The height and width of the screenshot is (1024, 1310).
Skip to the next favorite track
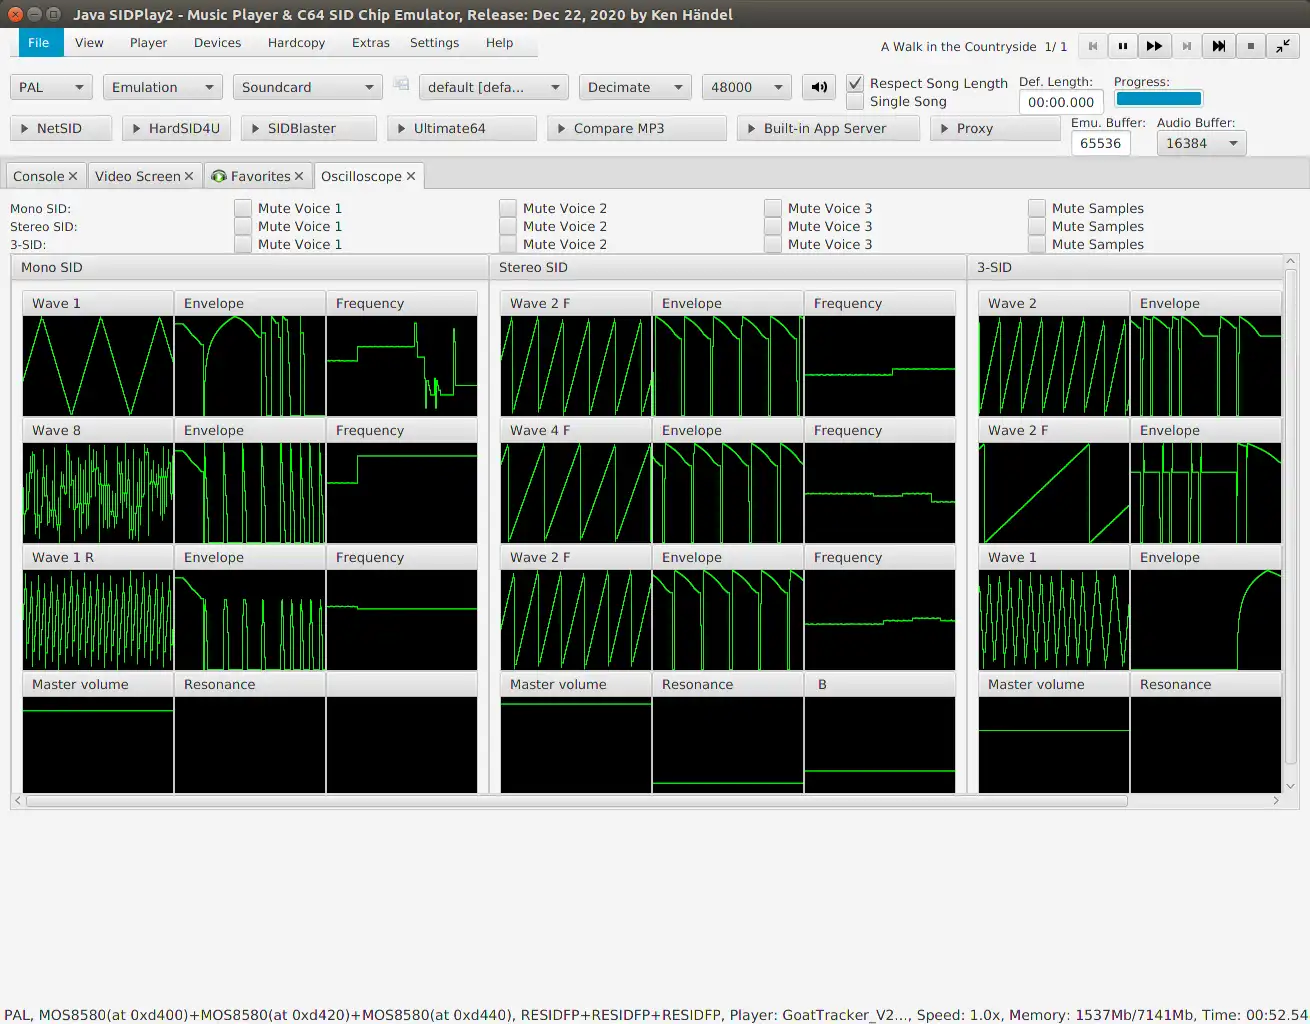coord(1218,46)
